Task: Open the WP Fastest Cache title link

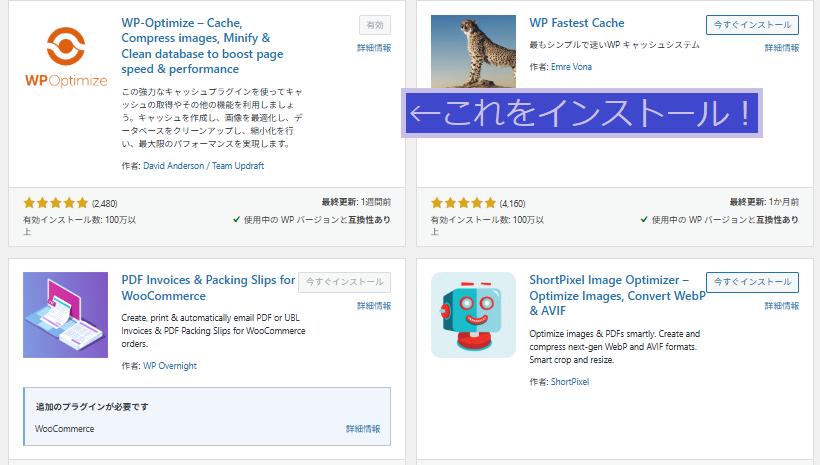Action: (x=577, y=23)
